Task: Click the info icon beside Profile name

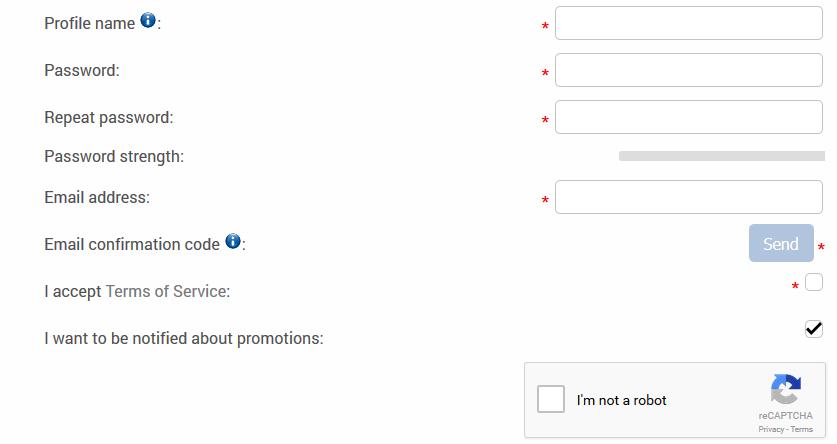Action: [148, 20]
